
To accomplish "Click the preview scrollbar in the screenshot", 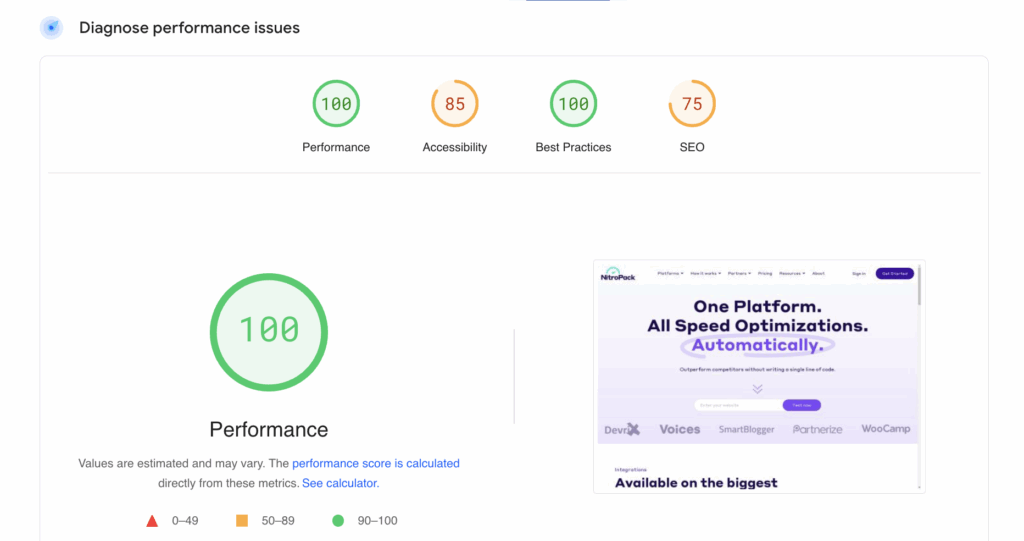I will [x=919, y=285].
